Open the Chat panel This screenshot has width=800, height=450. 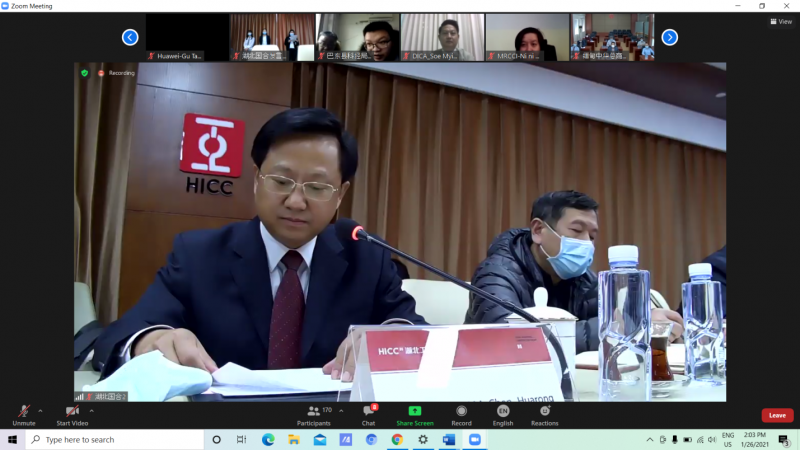point(368,412)
